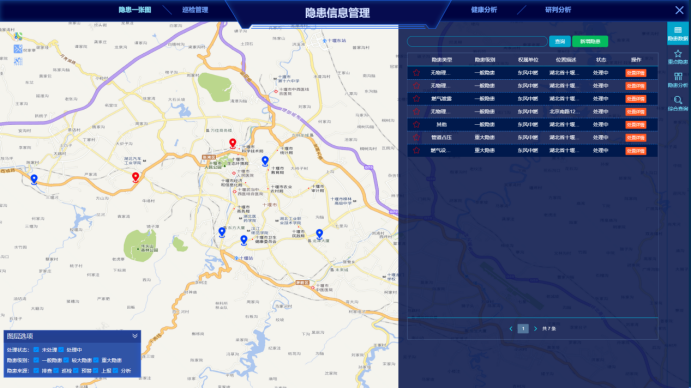Go to previous page with the left chevron
The height and width of the screenshot is (389, 692).
(511, 329)
